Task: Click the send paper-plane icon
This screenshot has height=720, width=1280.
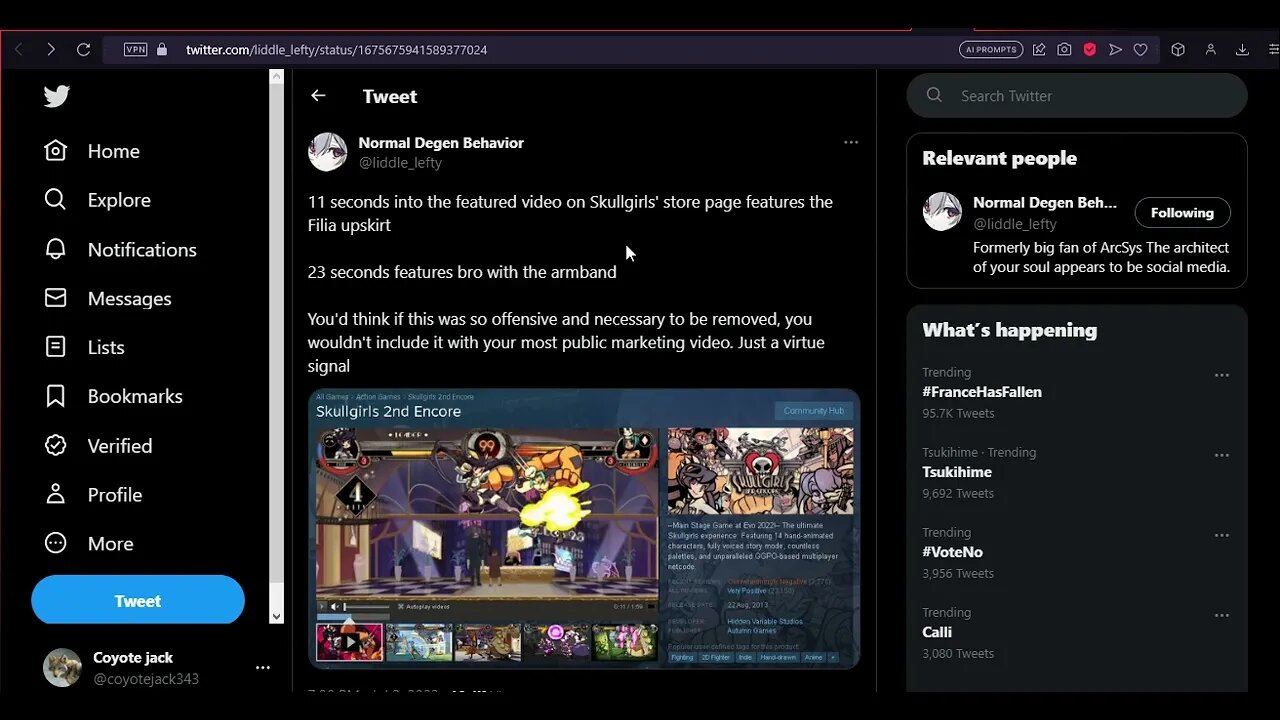Action: pyautogui.click(x=1115, y=49)
